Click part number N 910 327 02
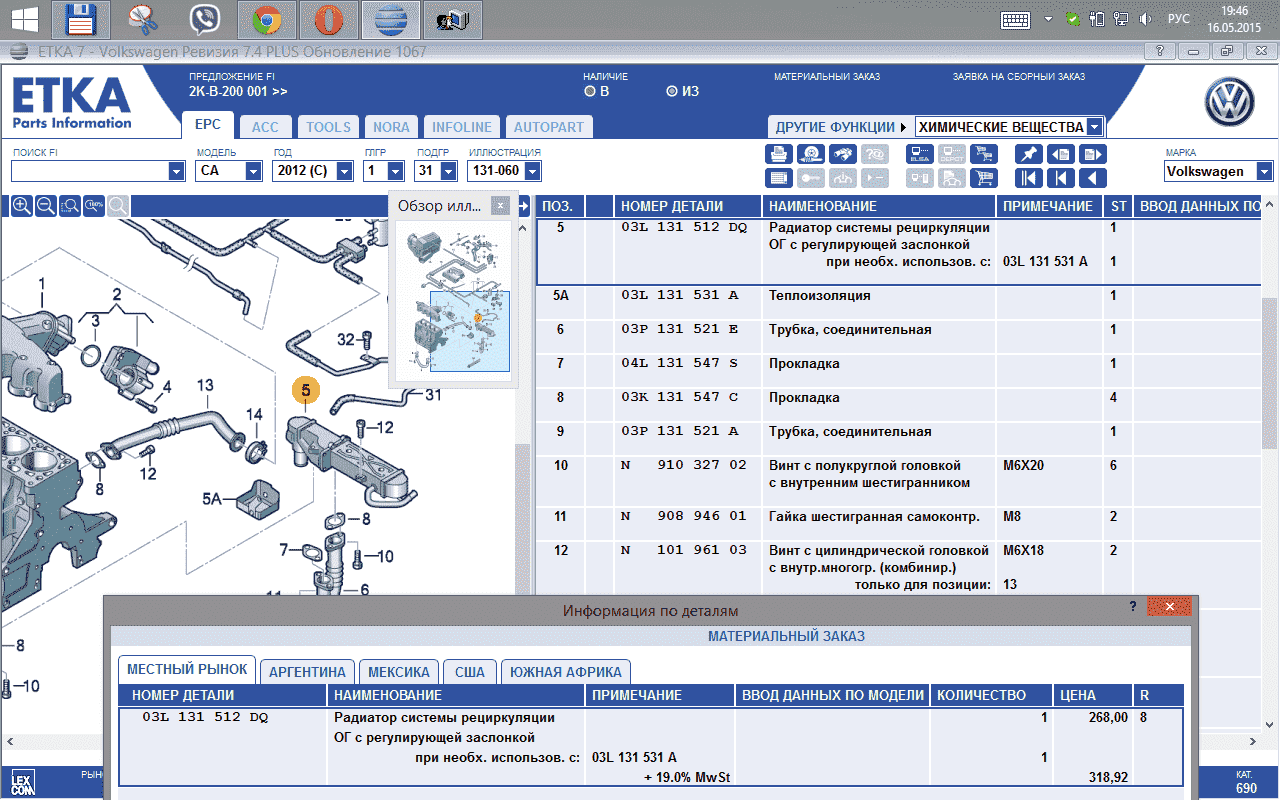This screenshot has height=800, width=1280. click(x=683, y=465)
